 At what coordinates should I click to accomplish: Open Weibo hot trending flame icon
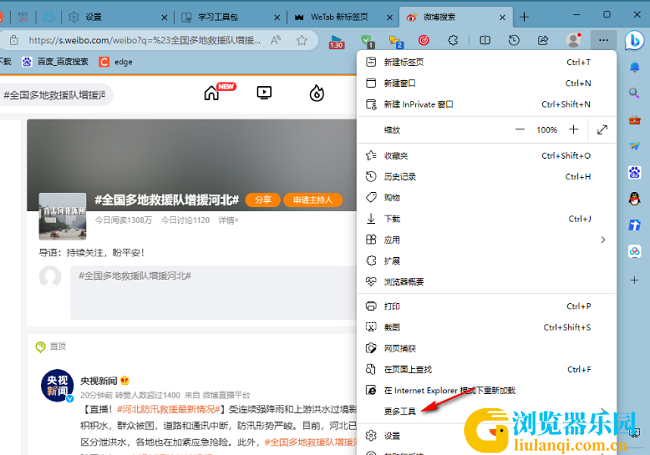pyautogui.click(x=317, y=93)
